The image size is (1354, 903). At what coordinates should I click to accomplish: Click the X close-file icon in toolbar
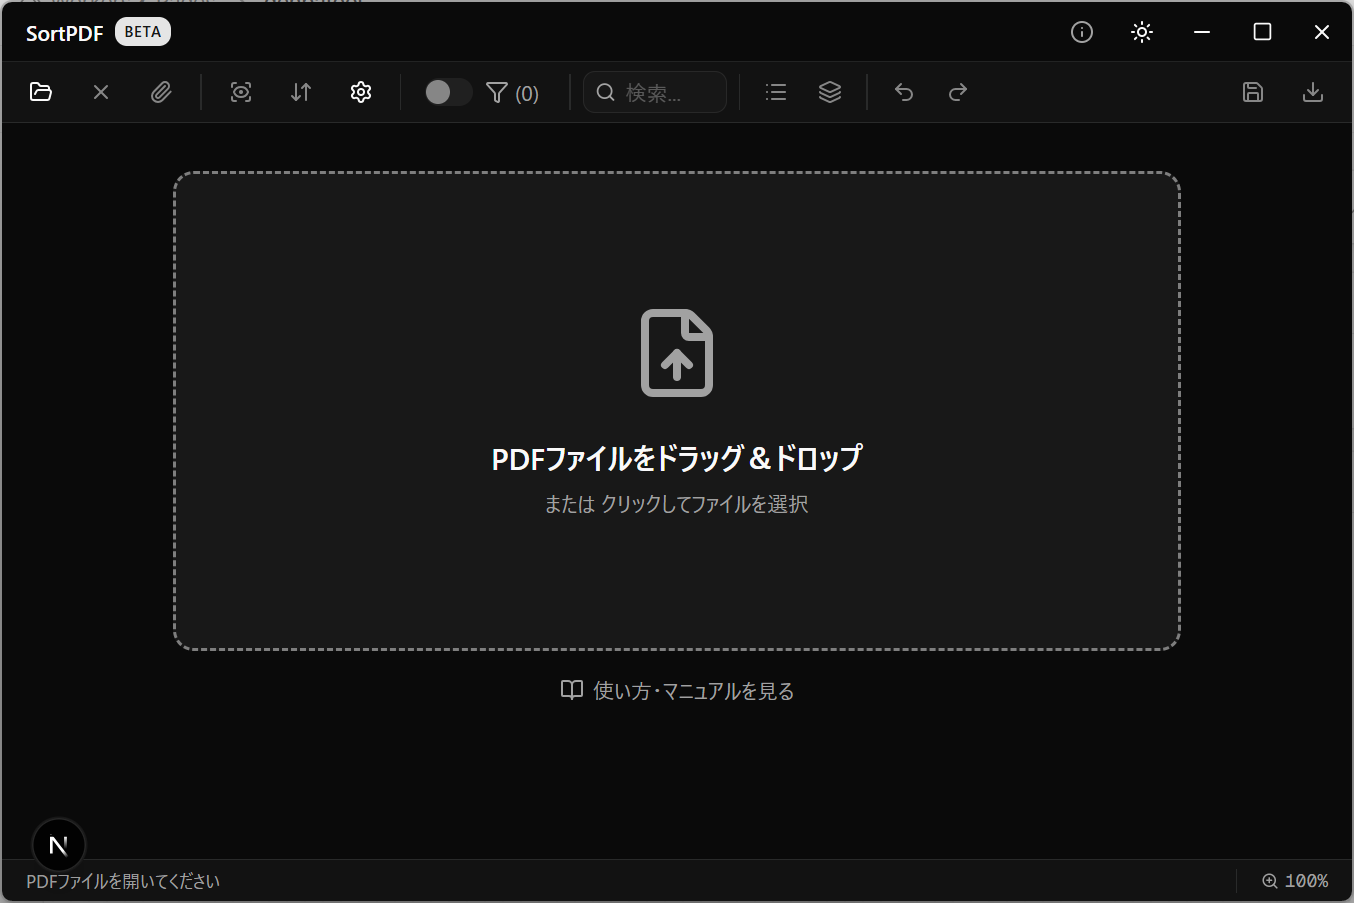101,92
